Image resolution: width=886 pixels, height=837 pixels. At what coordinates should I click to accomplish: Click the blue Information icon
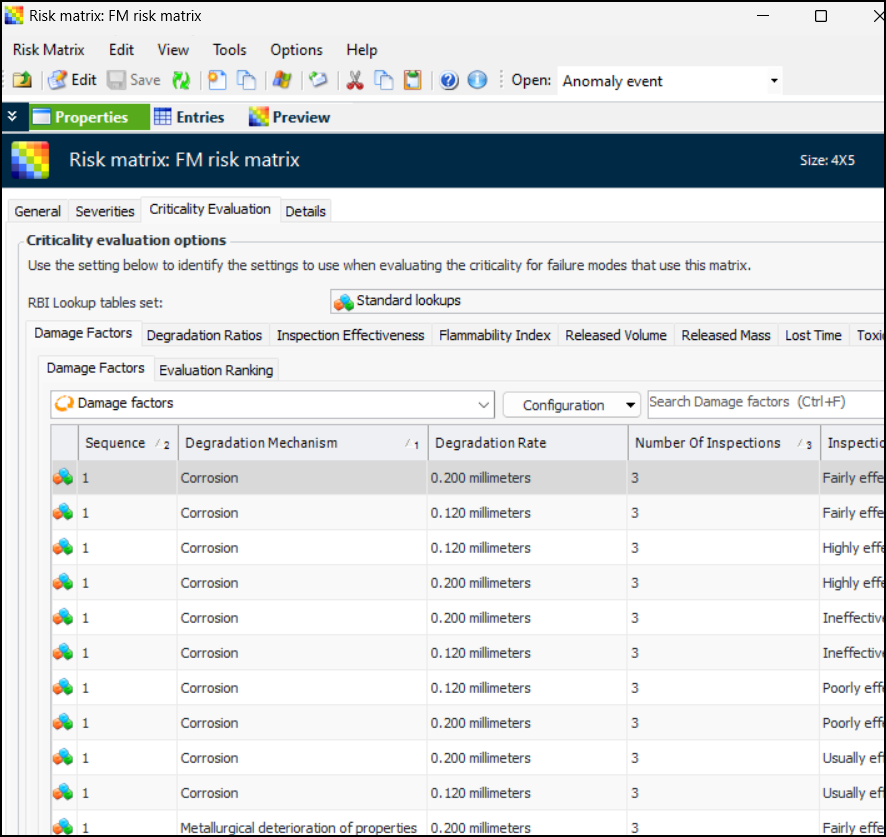478,81
